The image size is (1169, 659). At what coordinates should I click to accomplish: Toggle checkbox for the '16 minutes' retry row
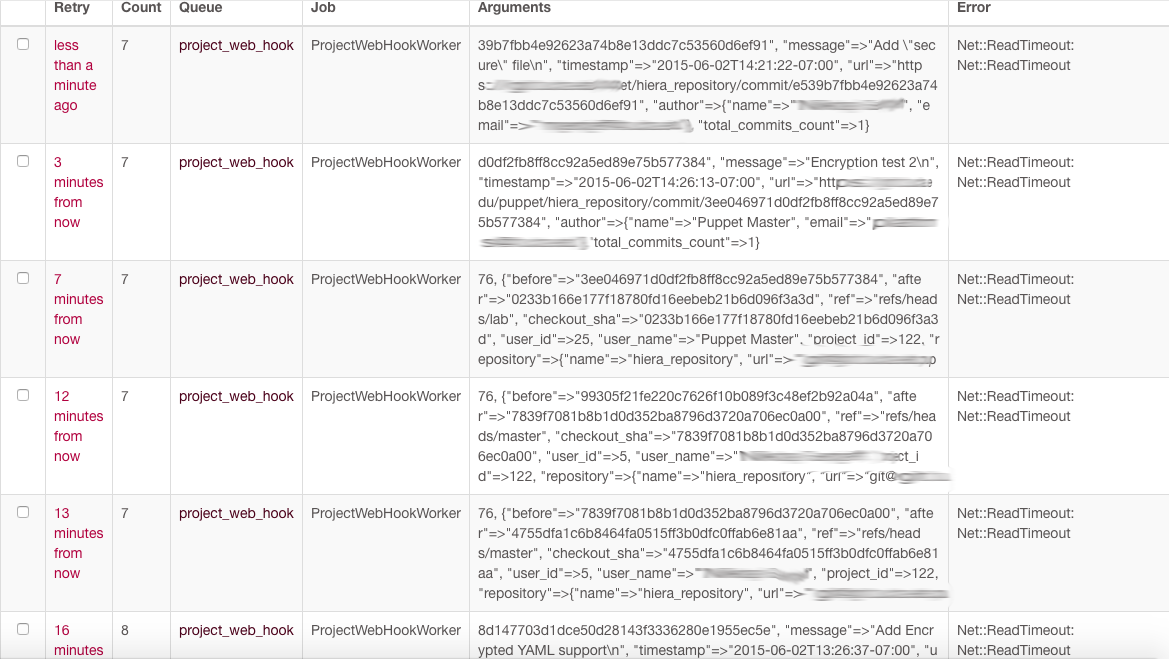click(x=23, y=629)
